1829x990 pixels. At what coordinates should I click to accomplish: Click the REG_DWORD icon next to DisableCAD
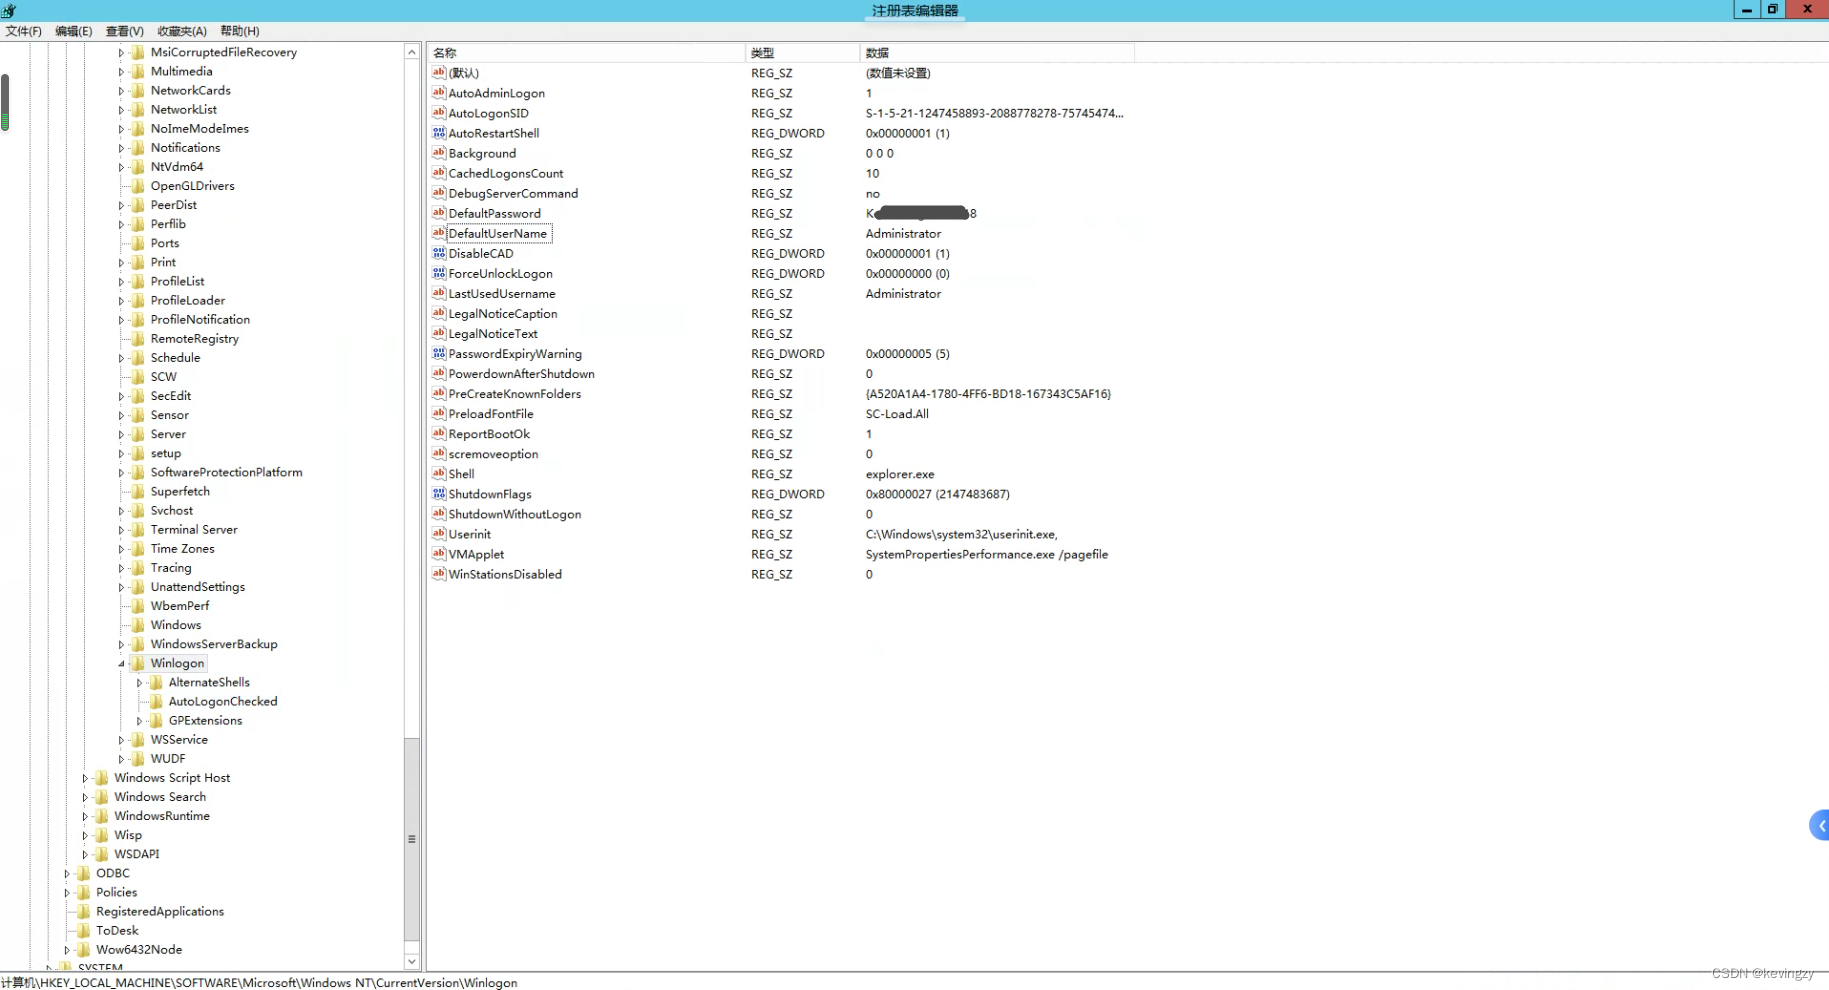[438, 253]
